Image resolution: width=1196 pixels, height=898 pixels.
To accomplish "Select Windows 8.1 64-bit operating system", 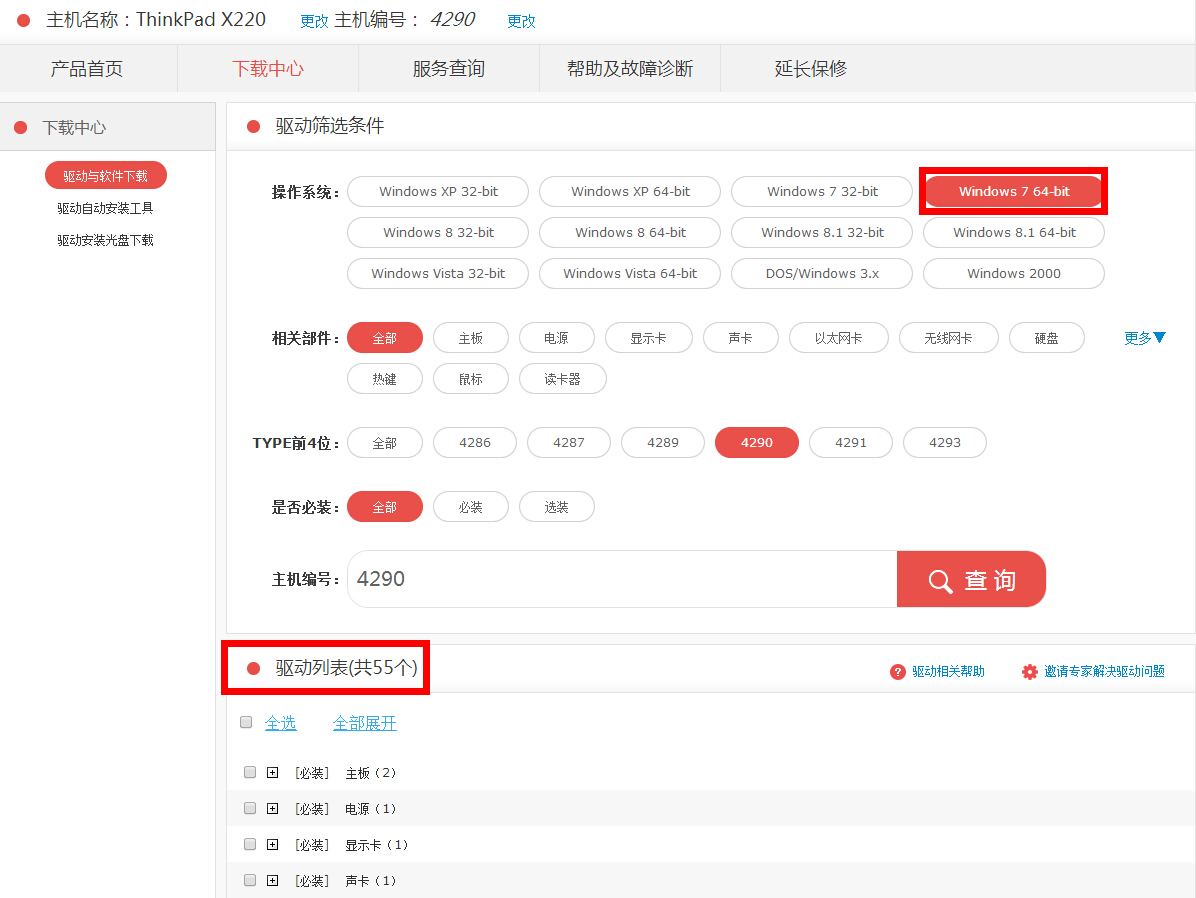I will pos(1013,232).
